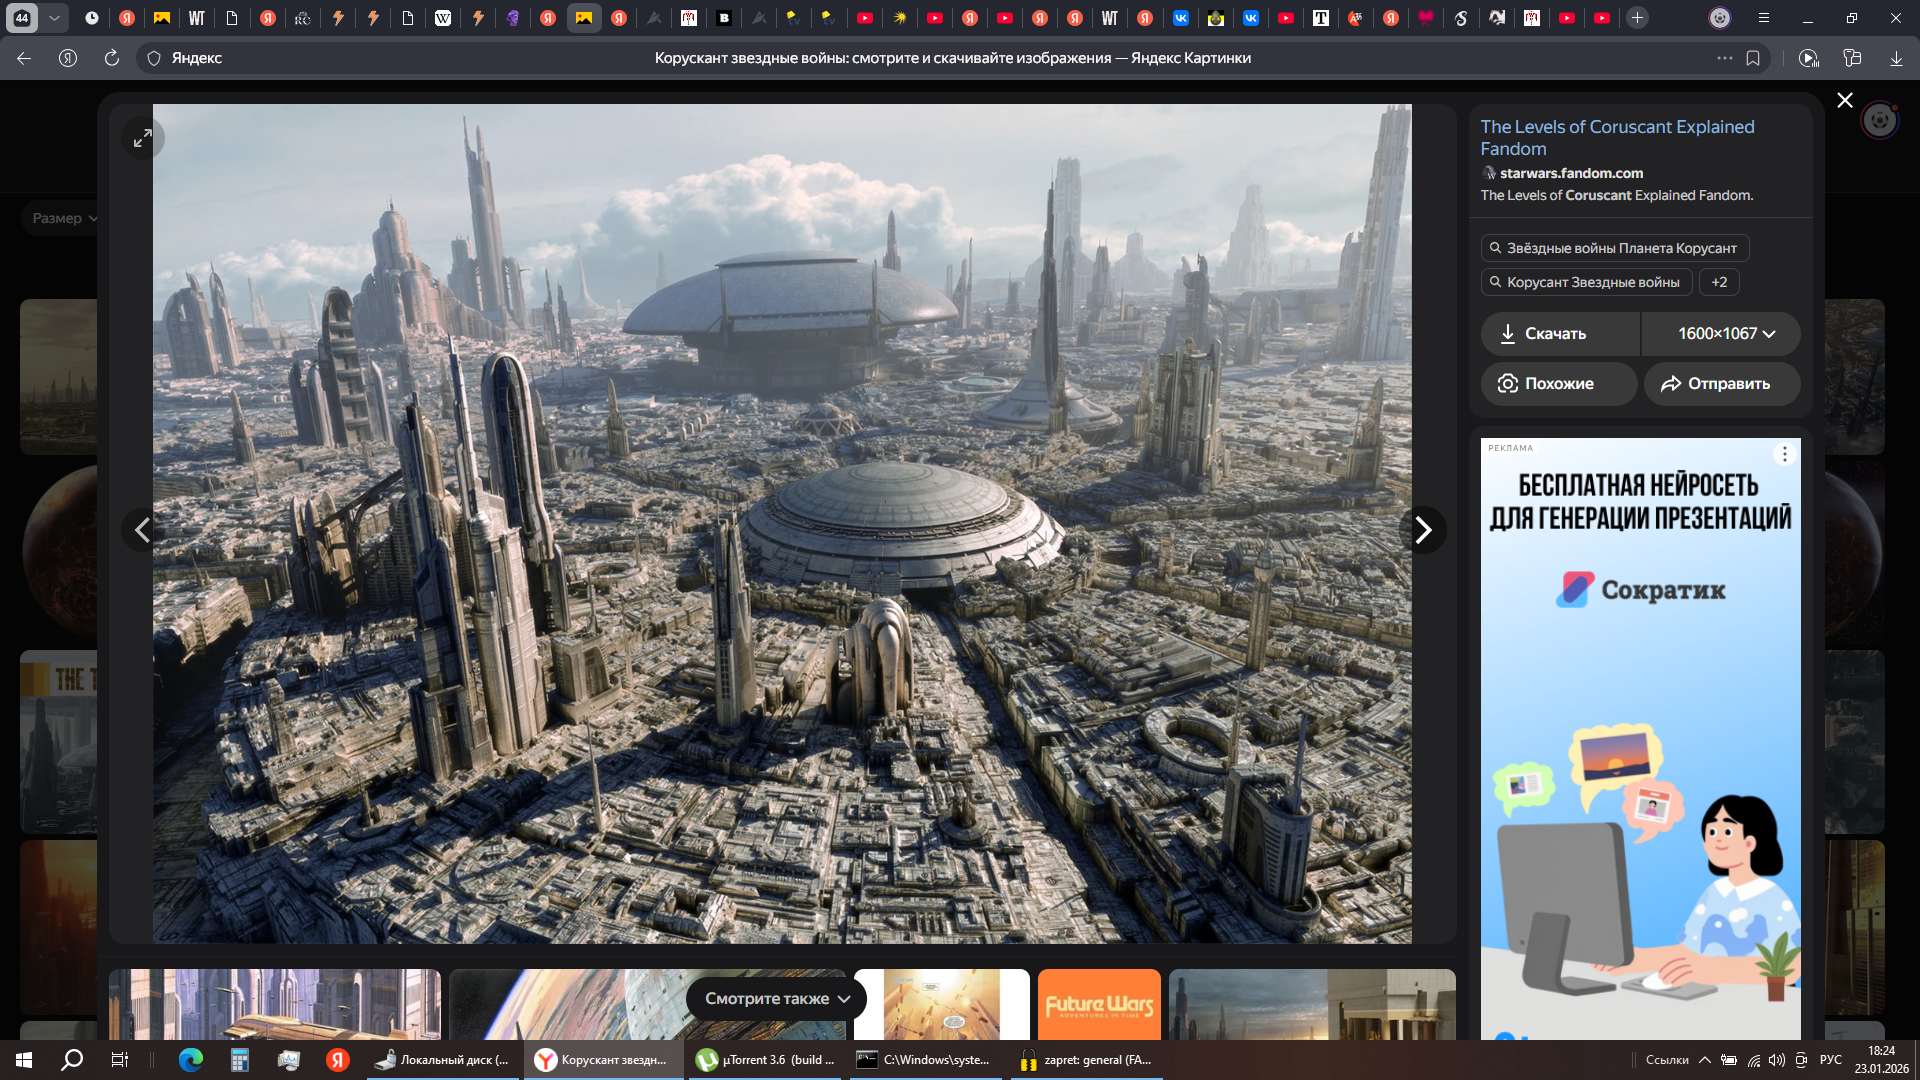
Task: Open Future Wars thumbnail
Action: [x=1099, y=1004]
